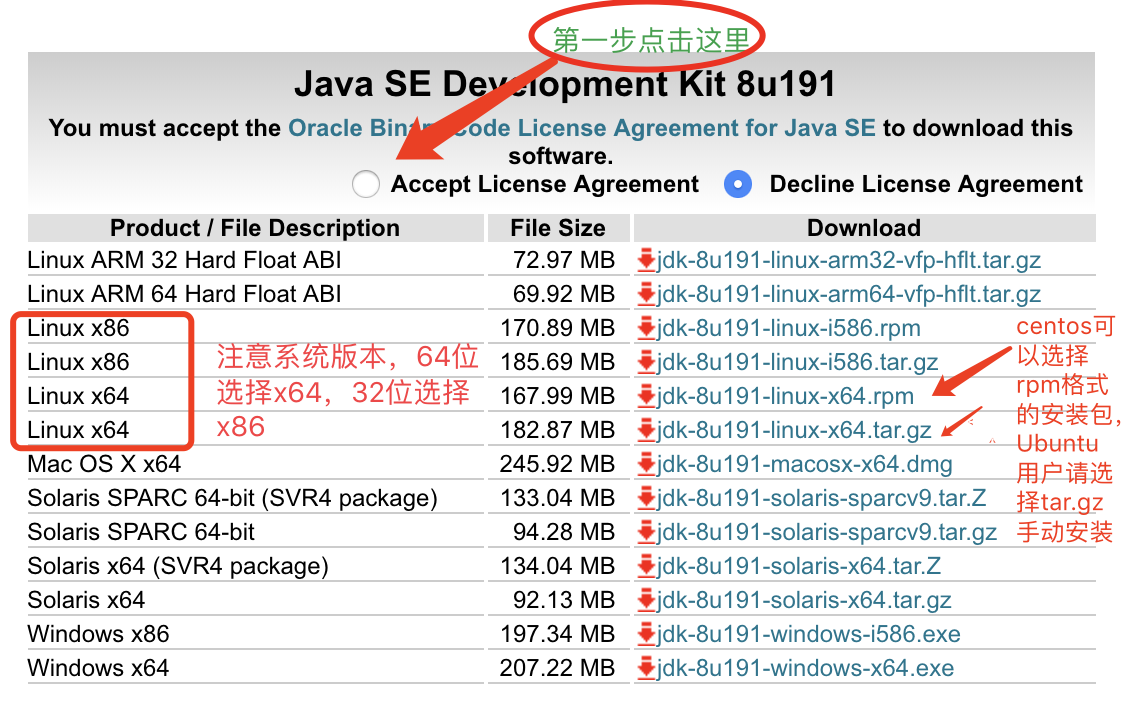Screen dimensions: 1130x718
Task: Click download arrow icon for linux-x64.tar.gz
Action: click(646, 429)
